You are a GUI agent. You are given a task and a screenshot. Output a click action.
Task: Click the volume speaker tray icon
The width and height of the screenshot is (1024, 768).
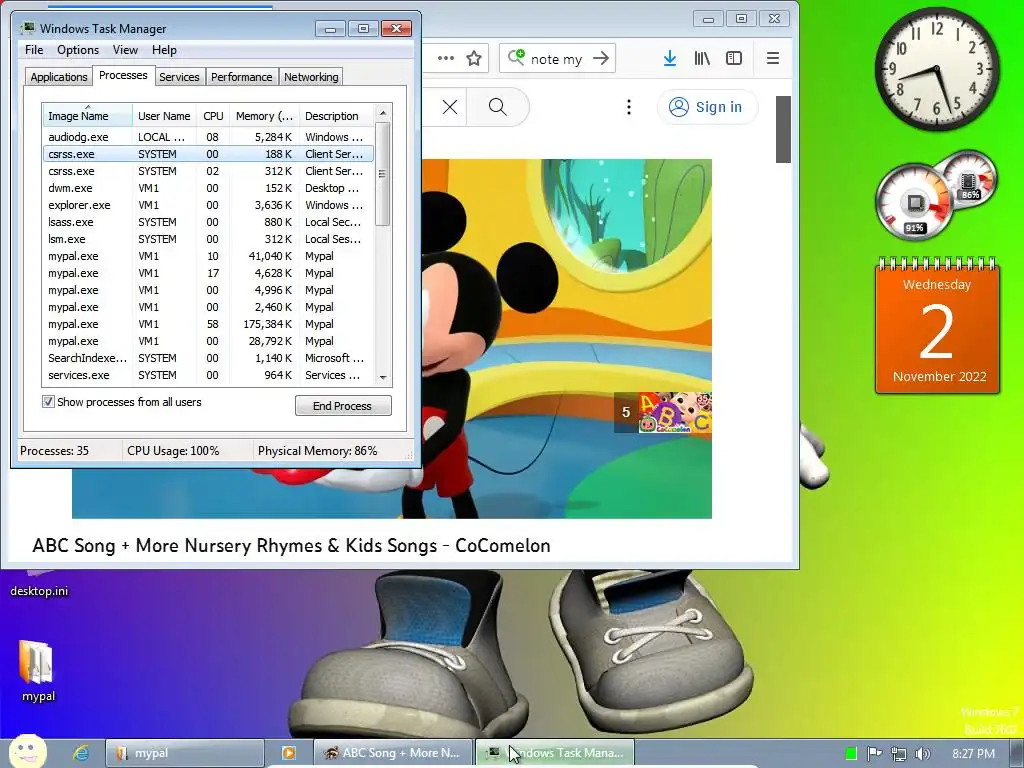pyautogui.click(x=923, y=754)
